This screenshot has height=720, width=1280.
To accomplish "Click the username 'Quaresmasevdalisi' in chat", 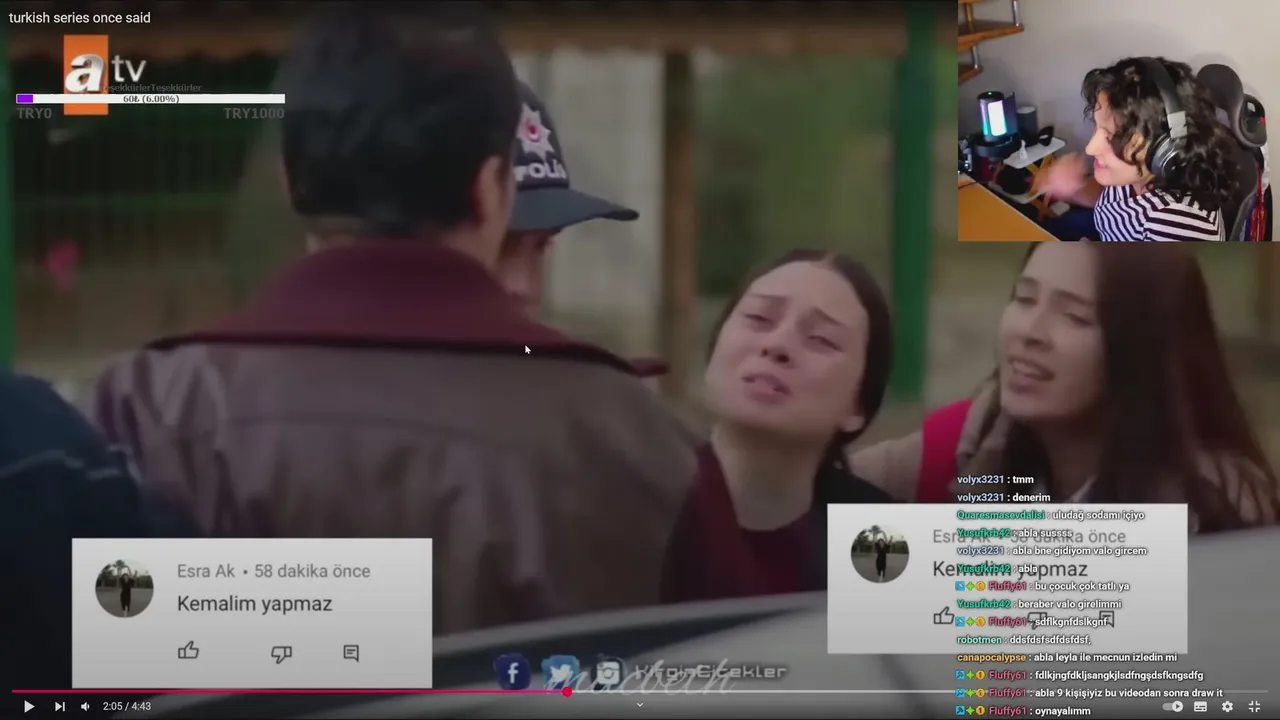I will 1001,515.
